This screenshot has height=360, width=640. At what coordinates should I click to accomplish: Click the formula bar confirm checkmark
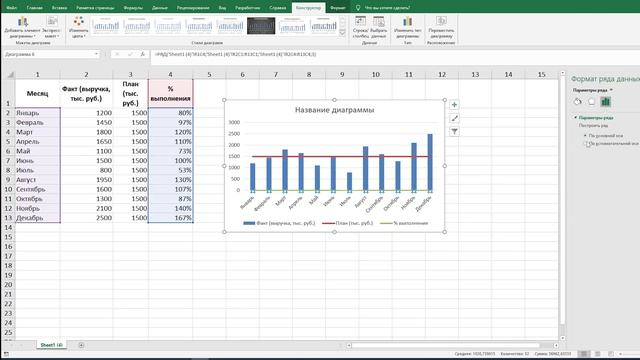[x=130, y=54]
